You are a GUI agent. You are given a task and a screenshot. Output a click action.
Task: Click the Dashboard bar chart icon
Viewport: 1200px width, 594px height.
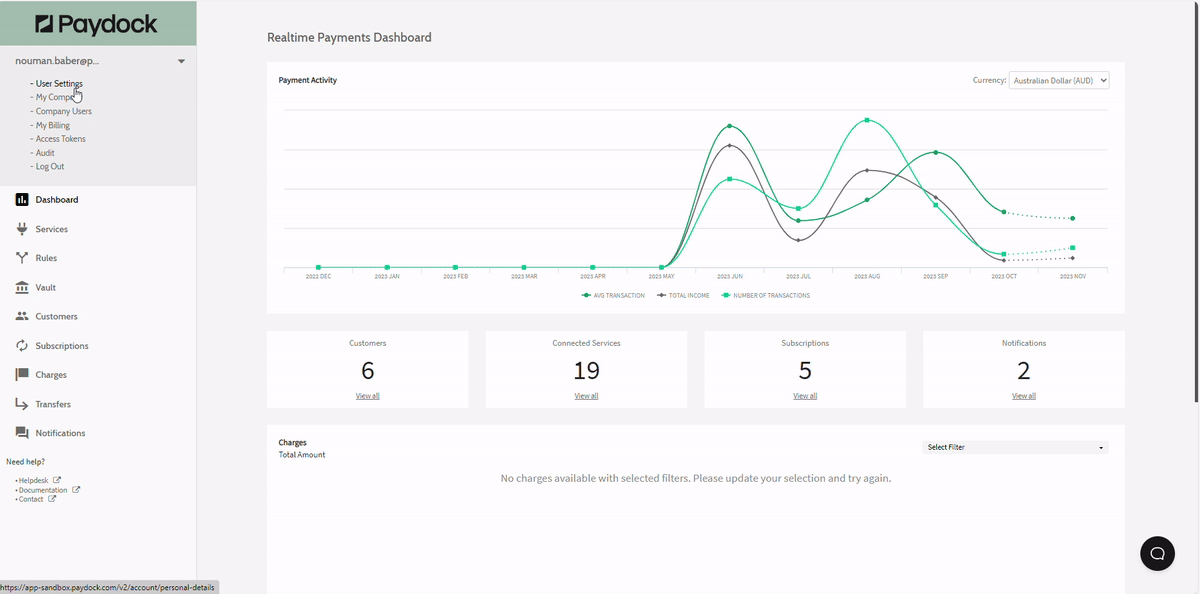point(22,200)
